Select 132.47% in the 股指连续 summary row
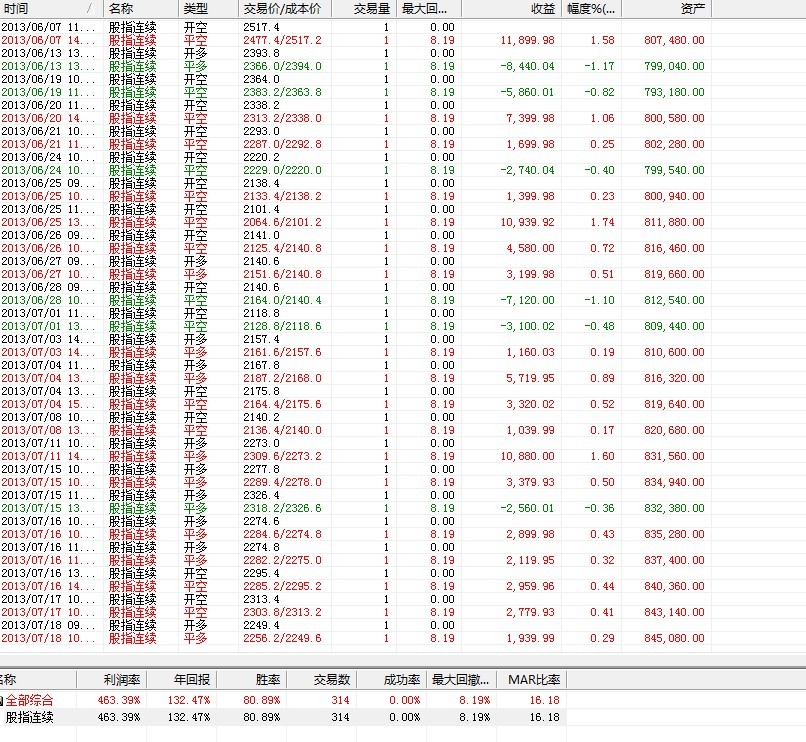The image size is (806, 742). (189, 717)
